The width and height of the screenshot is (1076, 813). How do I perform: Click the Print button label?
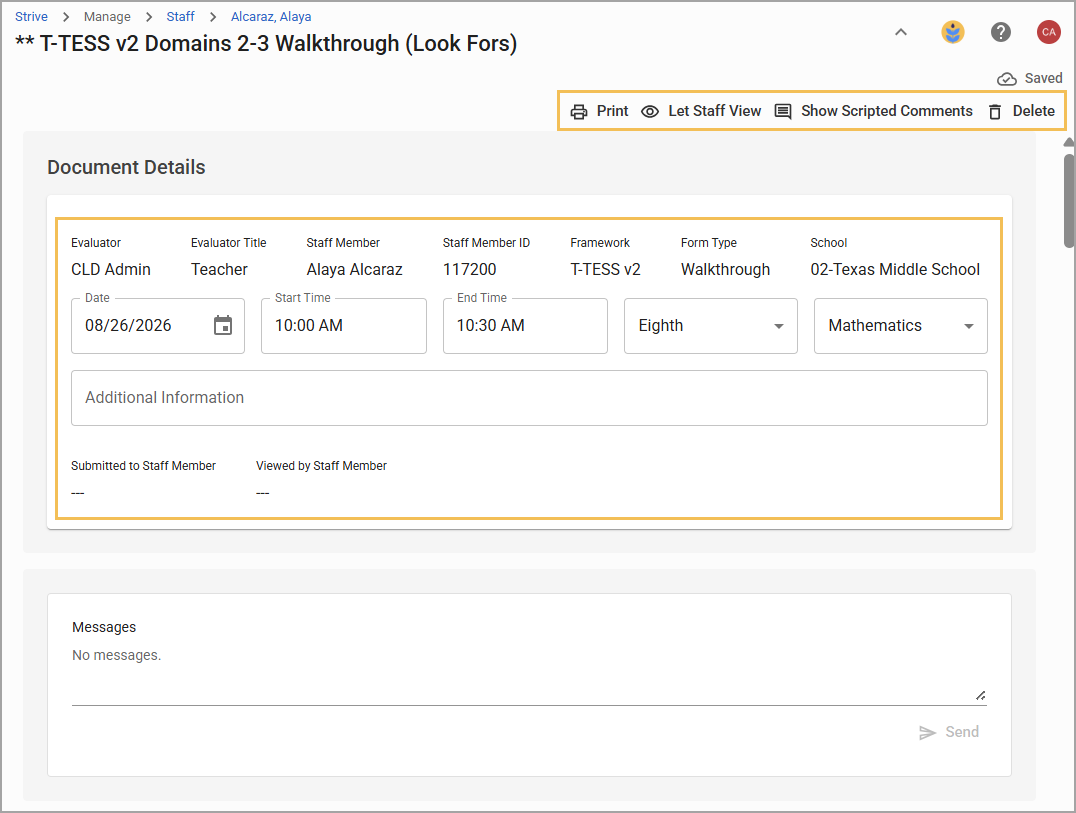612,111
